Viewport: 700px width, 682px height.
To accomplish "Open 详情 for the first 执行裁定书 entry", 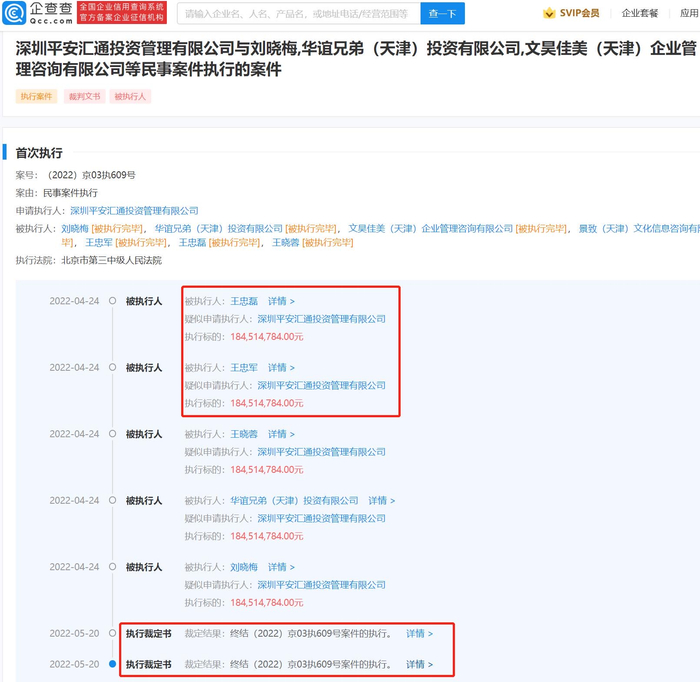I will (419, 634).
